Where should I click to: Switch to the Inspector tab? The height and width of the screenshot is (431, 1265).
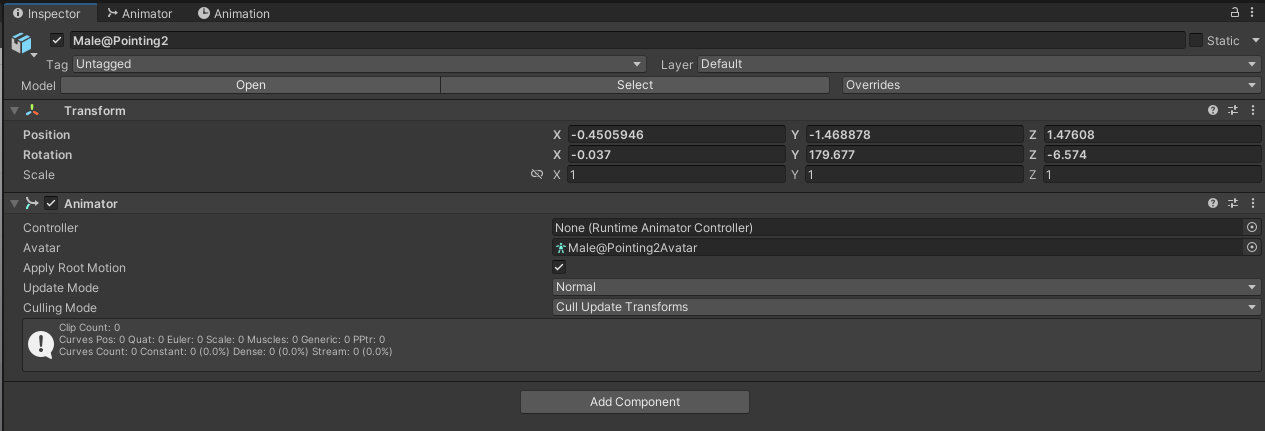pyautogui.click(x=48, y=13)
